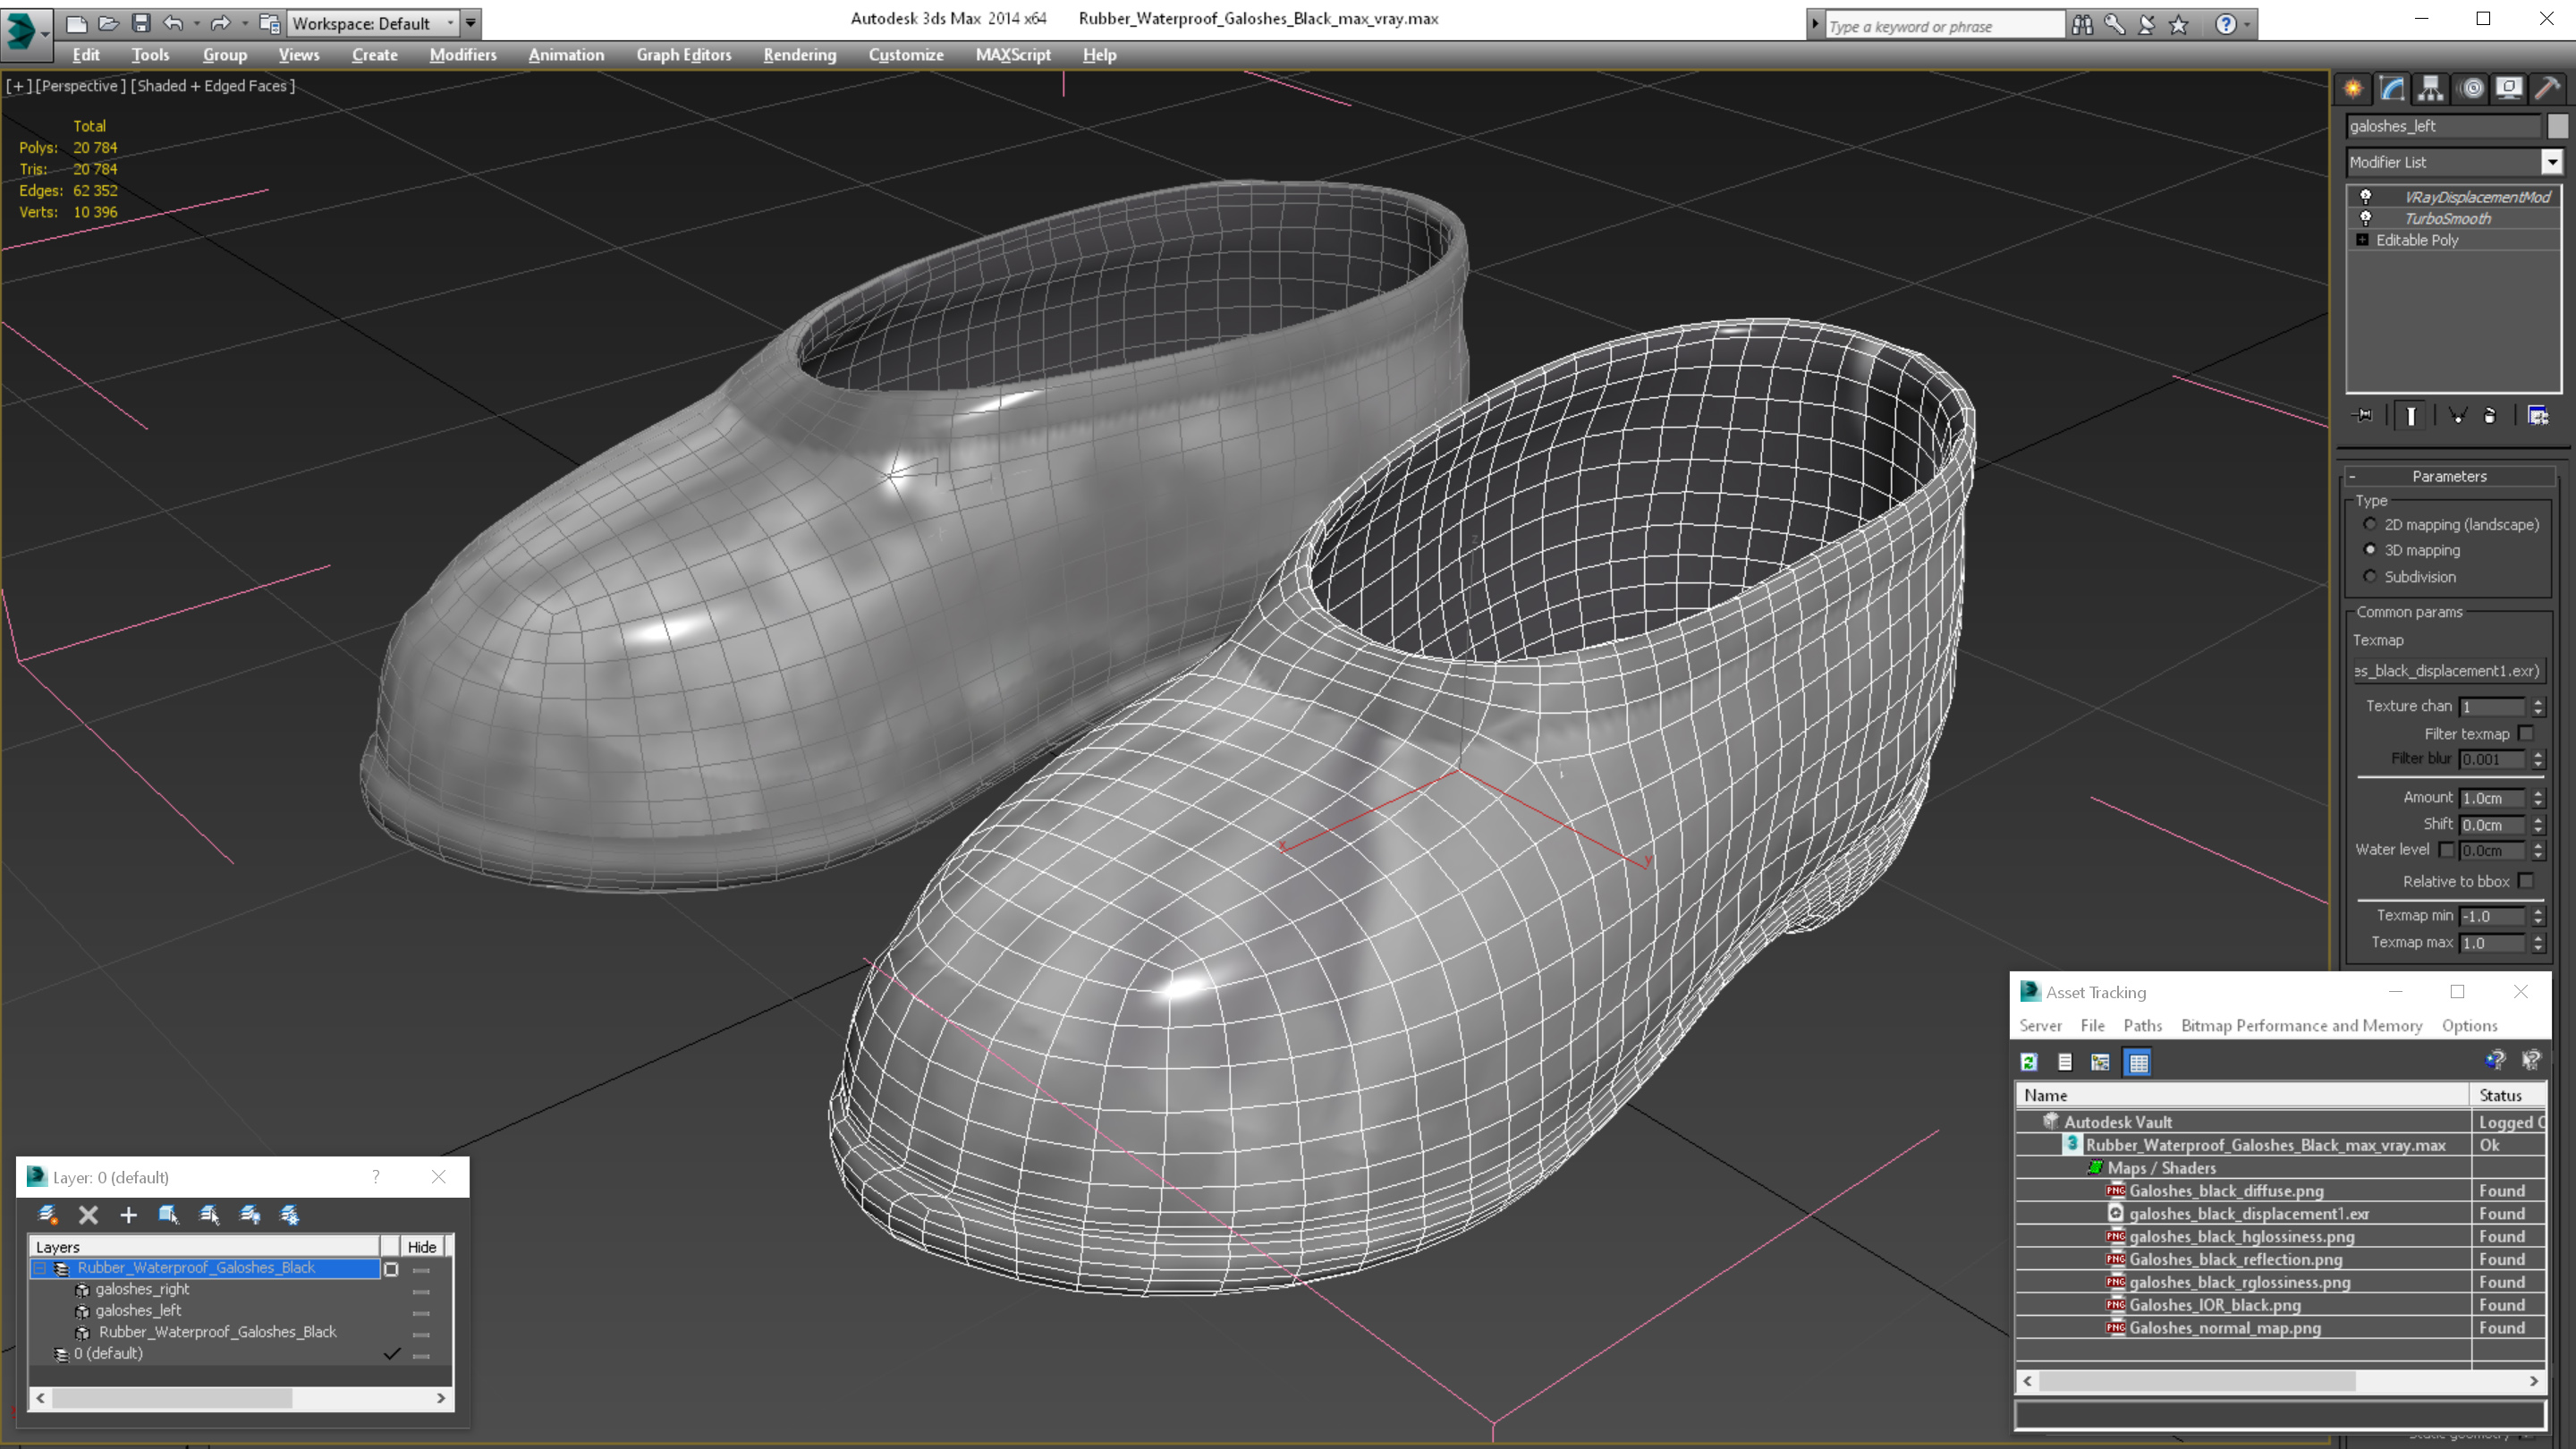2576x1449 pixels.
Task: Open the Display command panel tab
Action: pos(2509,89)
